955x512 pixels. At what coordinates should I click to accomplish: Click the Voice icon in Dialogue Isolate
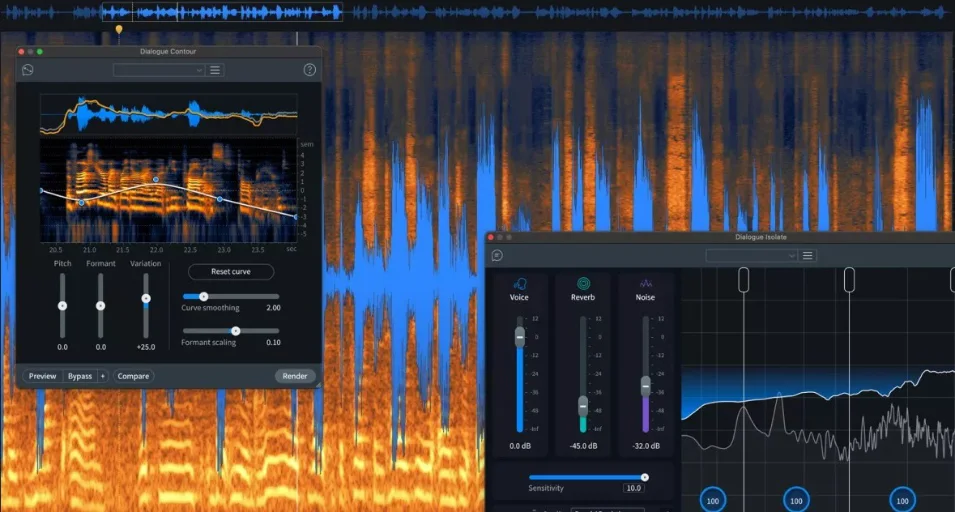point(520,284)
